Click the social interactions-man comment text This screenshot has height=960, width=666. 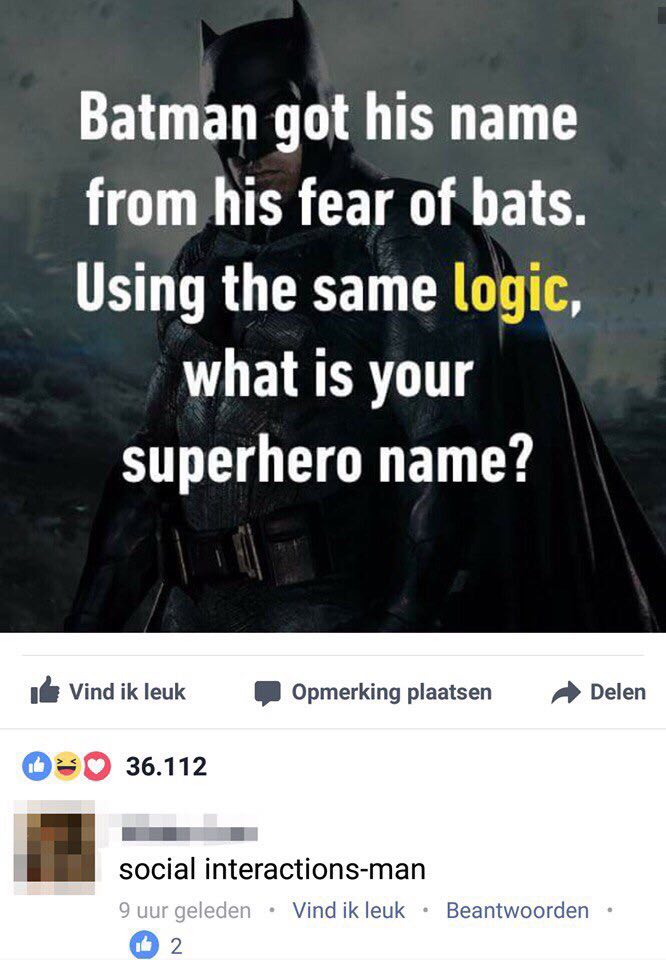pyautogui.click(x=272, y=869)
